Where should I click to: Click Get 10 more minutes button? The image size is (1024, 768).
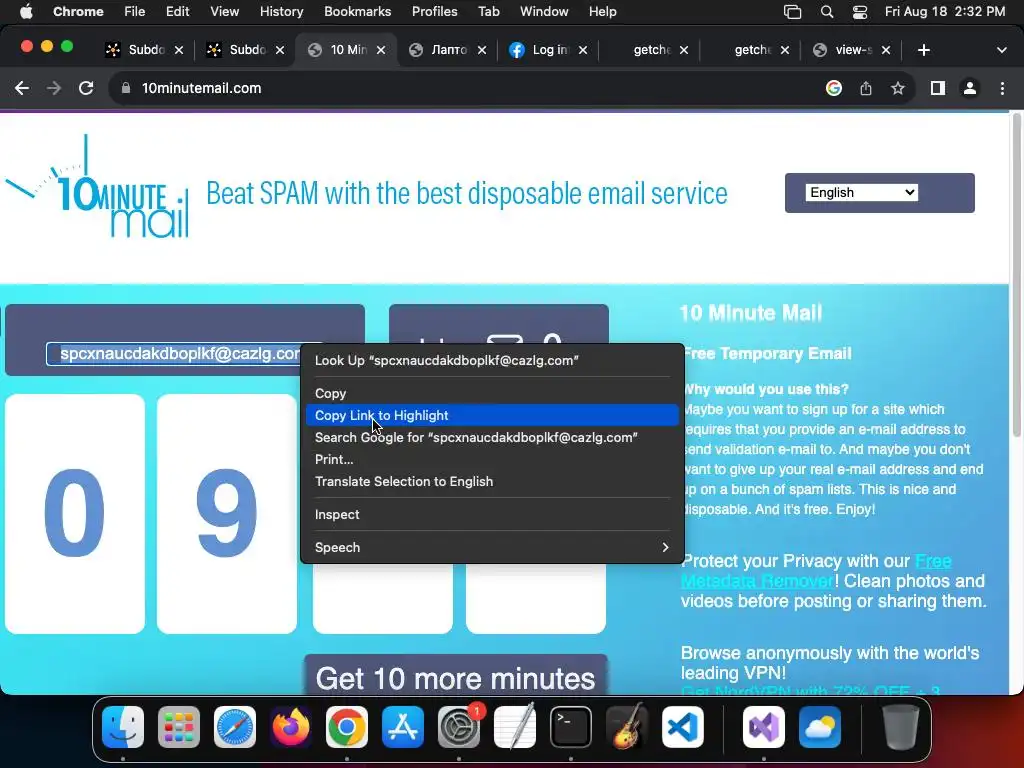pos(455,675)
